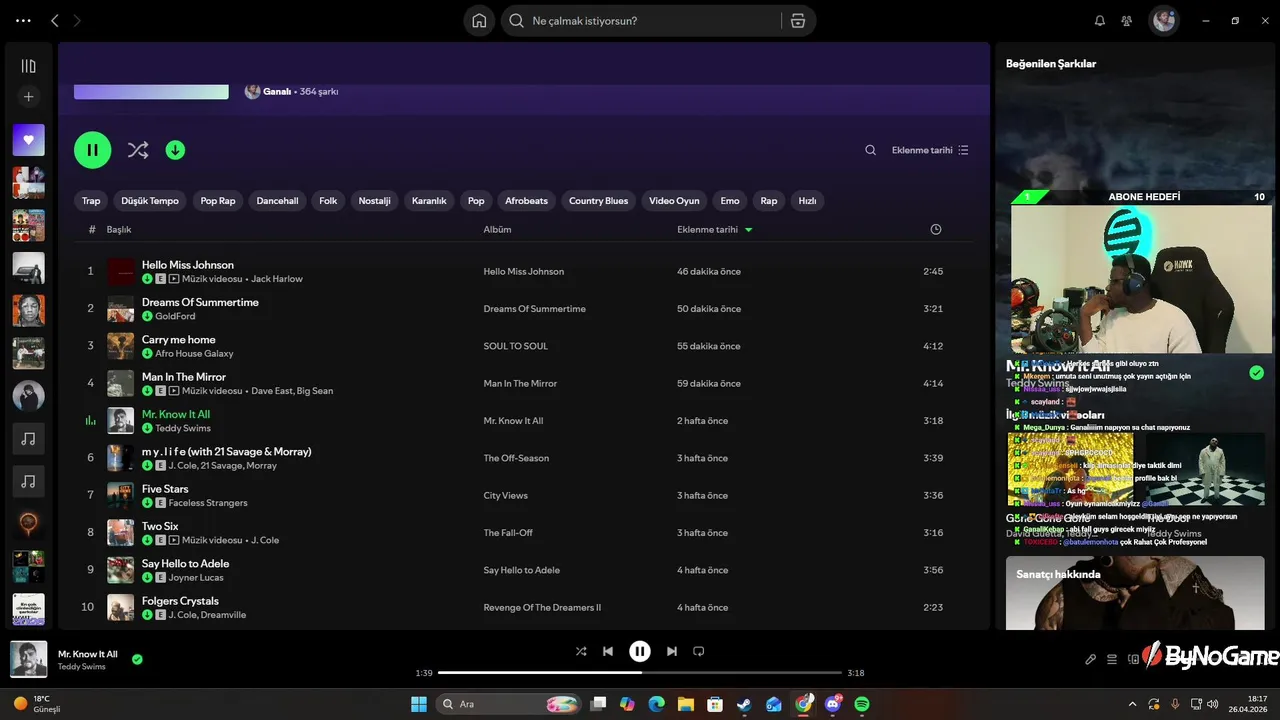Screen dimensions: 1280x720
Task: Select the Dancehall filter chip
Action: 277,201
